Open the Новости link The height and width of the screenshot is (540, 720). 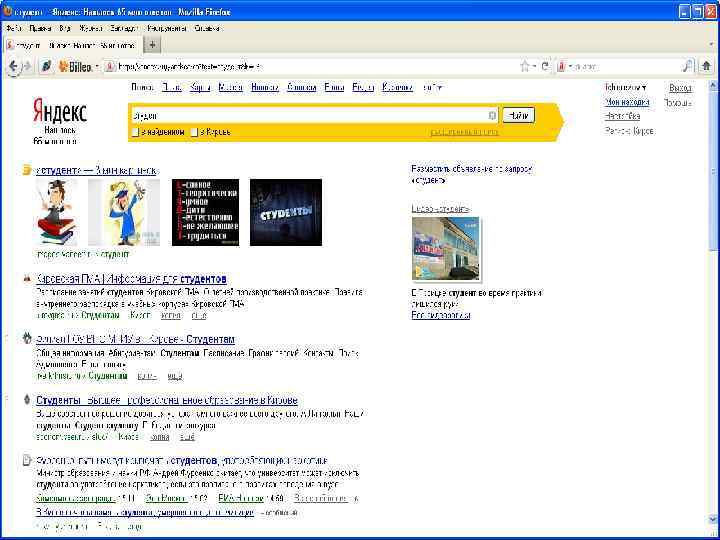coord(265,87)
